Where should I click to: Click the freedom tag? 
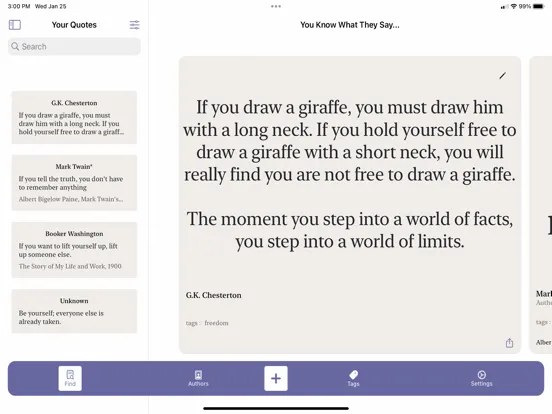[216, 323]
